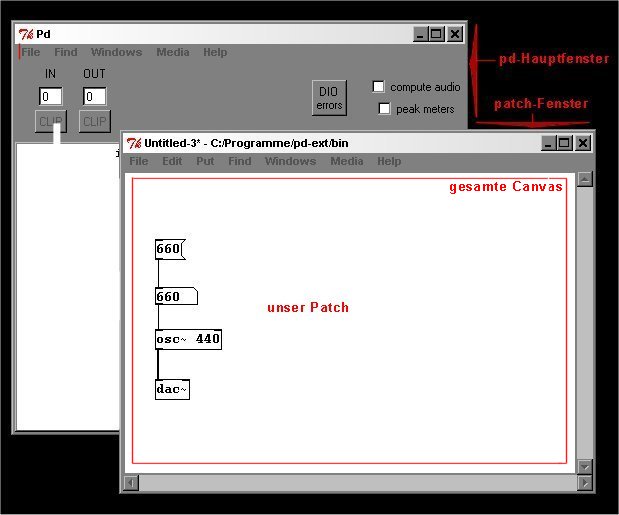Viewport: 619px width, 515px height.
Task: Open the Put menu in patch window
Action: click(205, 161)
